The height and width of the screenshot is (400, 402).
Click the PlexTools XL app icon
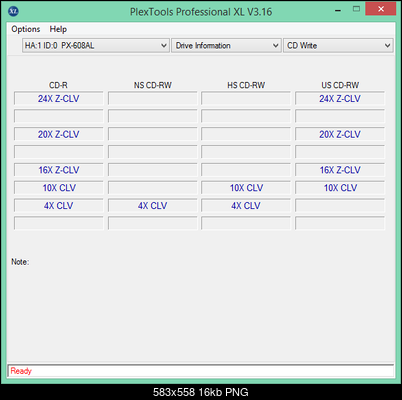[13, 11]
